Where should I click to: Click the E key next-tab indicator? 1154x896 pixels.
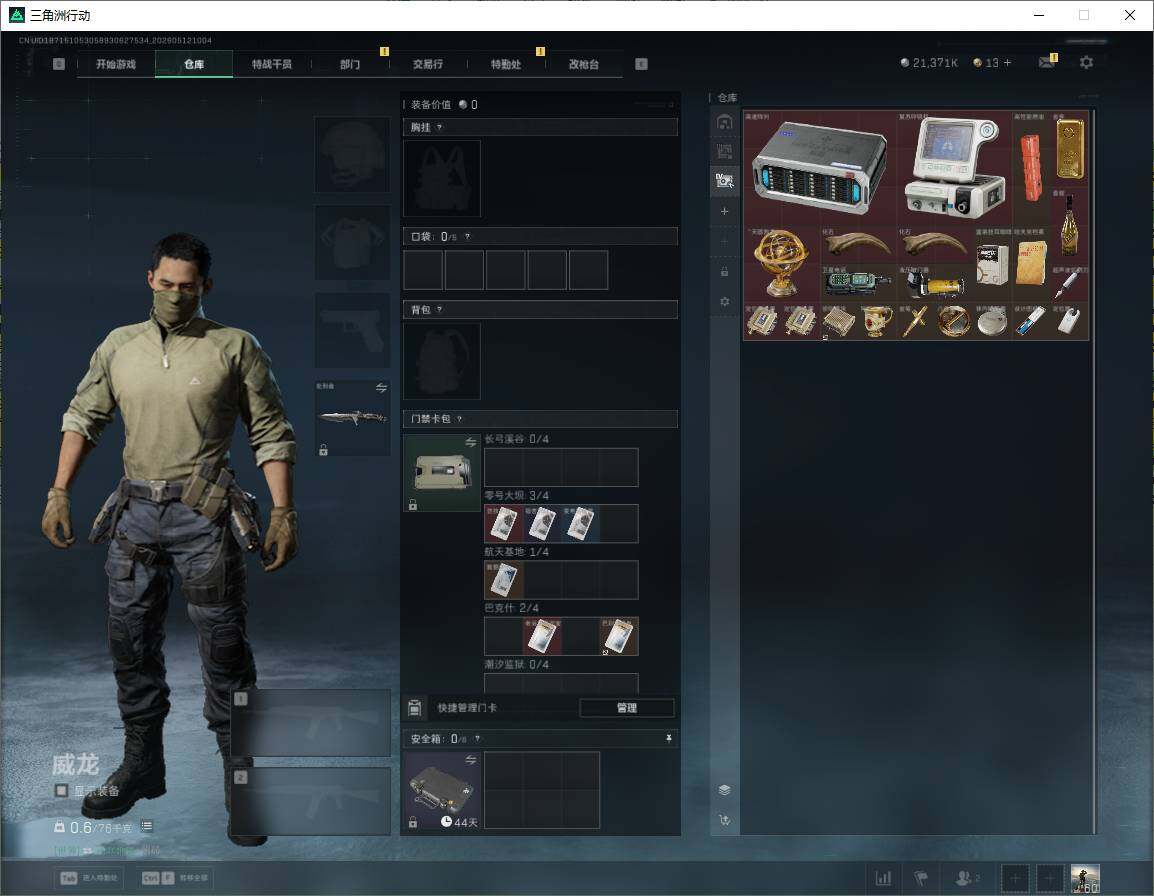[x=641, y=64]
